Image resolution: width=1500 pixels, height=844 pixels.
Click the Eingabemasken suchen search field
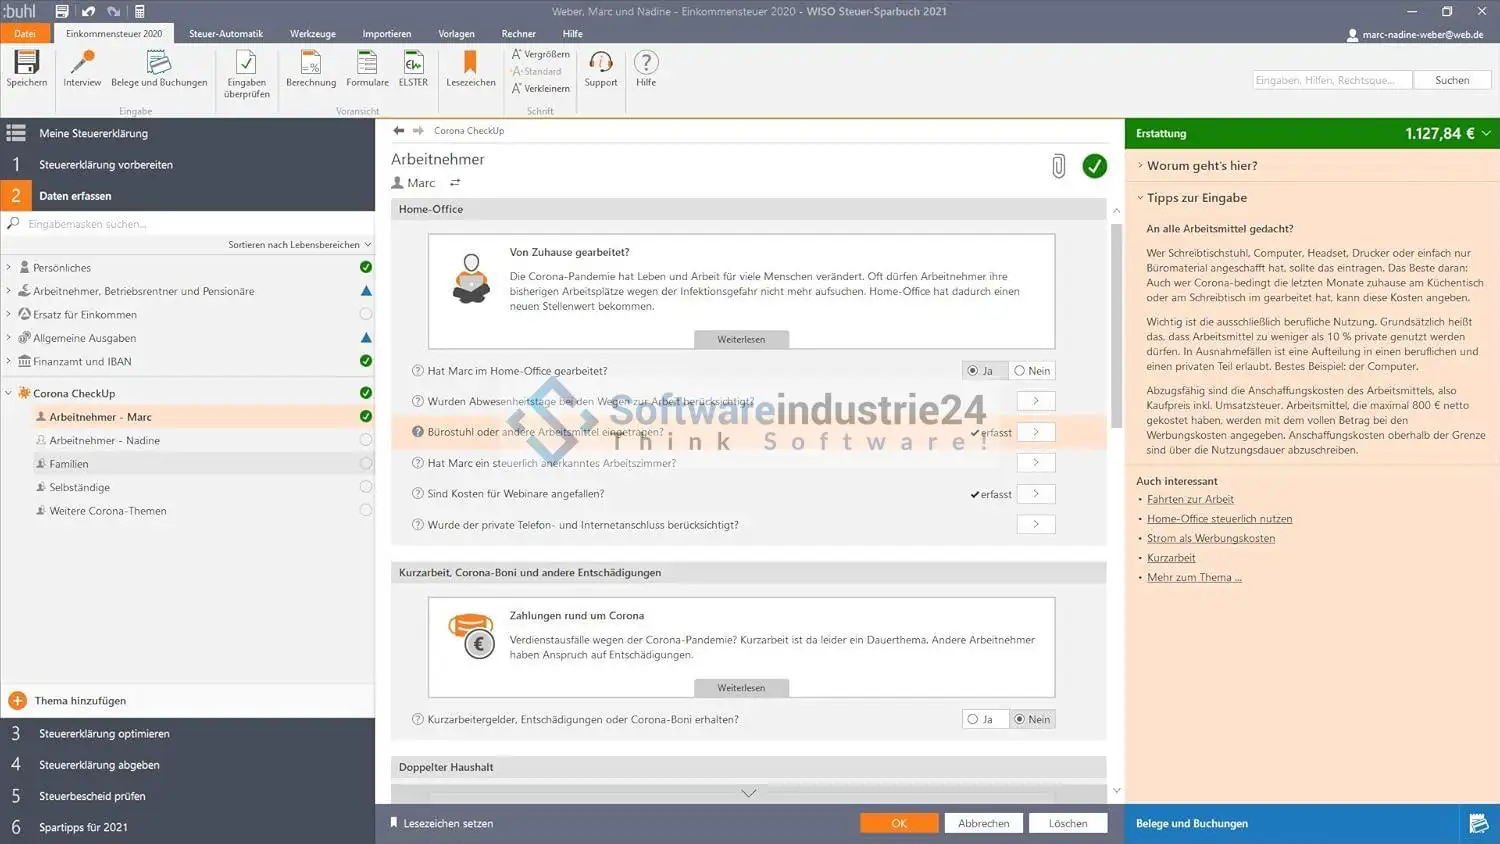(x=190, y=224)
